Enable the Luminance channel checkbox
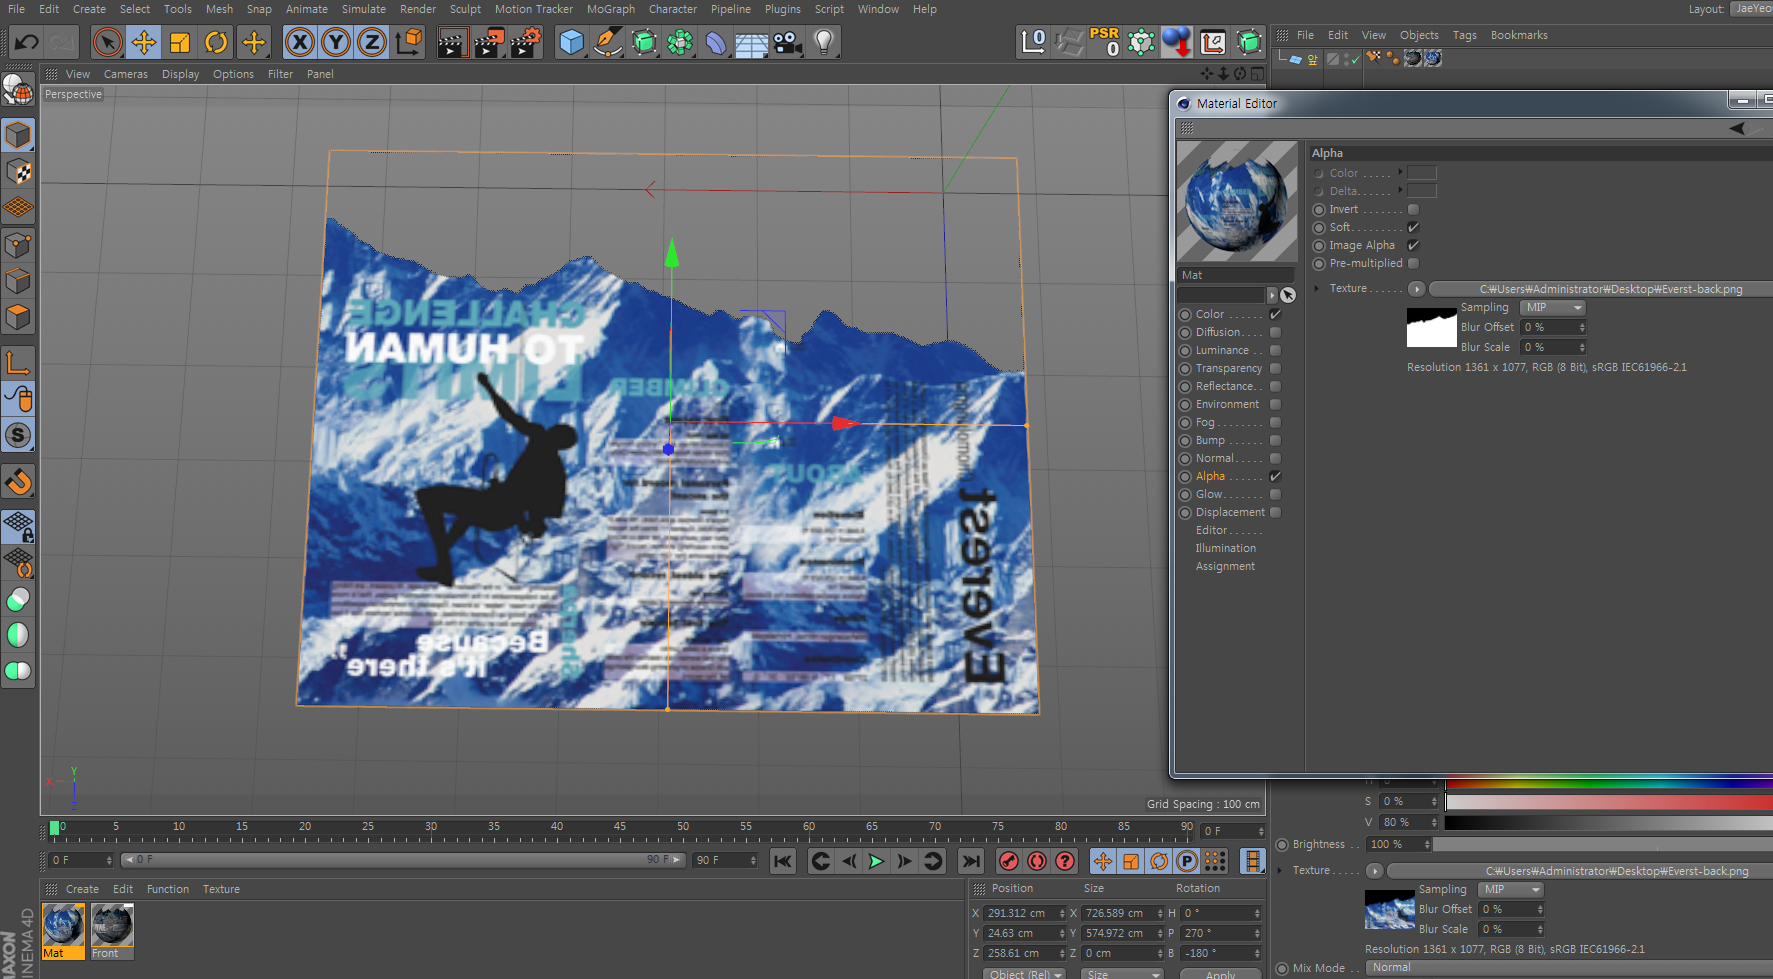Image resolution: width=1773 pixels, height=979 pixels. point(1275,350)
